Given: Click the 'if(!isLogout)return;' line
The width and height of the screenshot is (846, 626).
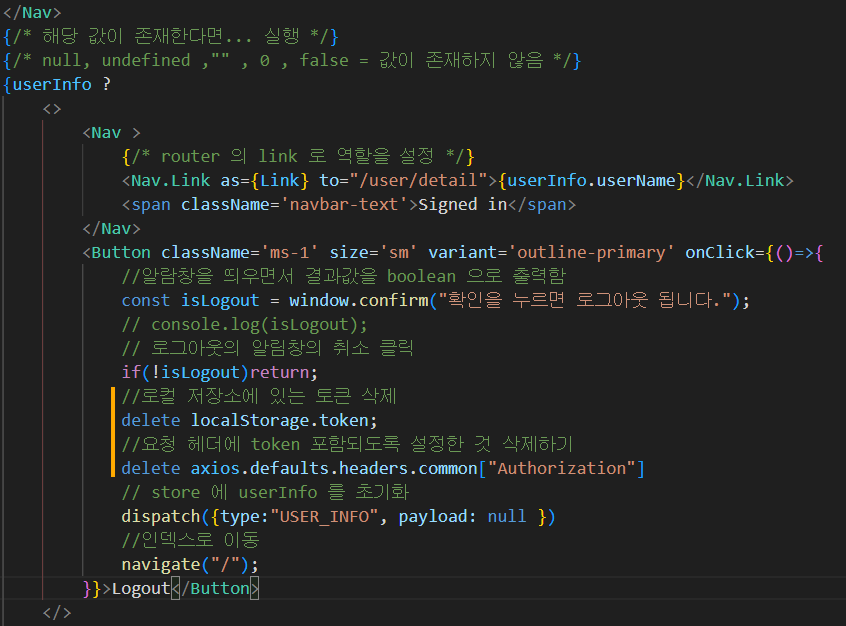Looking at the screenshot, I should coord(220,372).
